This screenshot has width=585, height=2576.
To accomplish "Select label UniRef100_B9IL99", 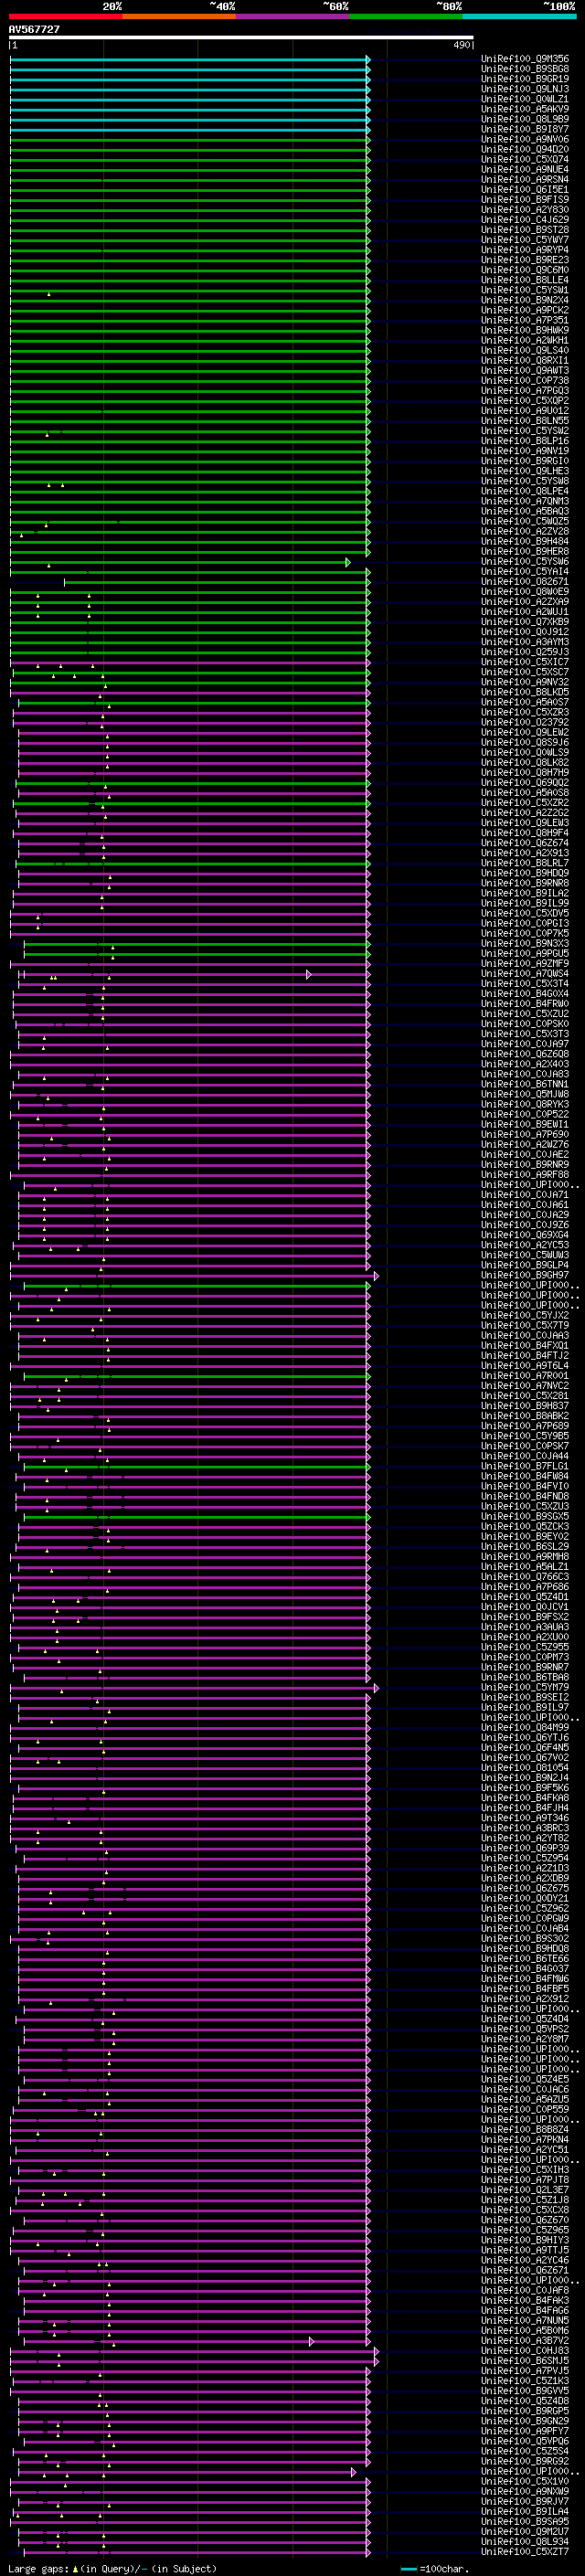I will [525, 903].
